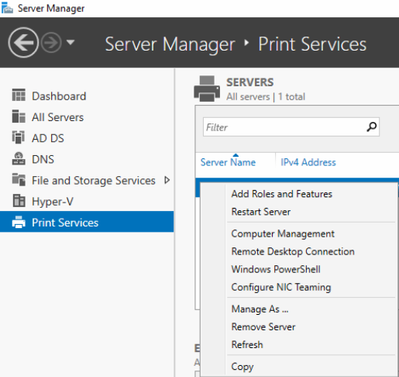Choose Manage As ... from context menu

260,309
